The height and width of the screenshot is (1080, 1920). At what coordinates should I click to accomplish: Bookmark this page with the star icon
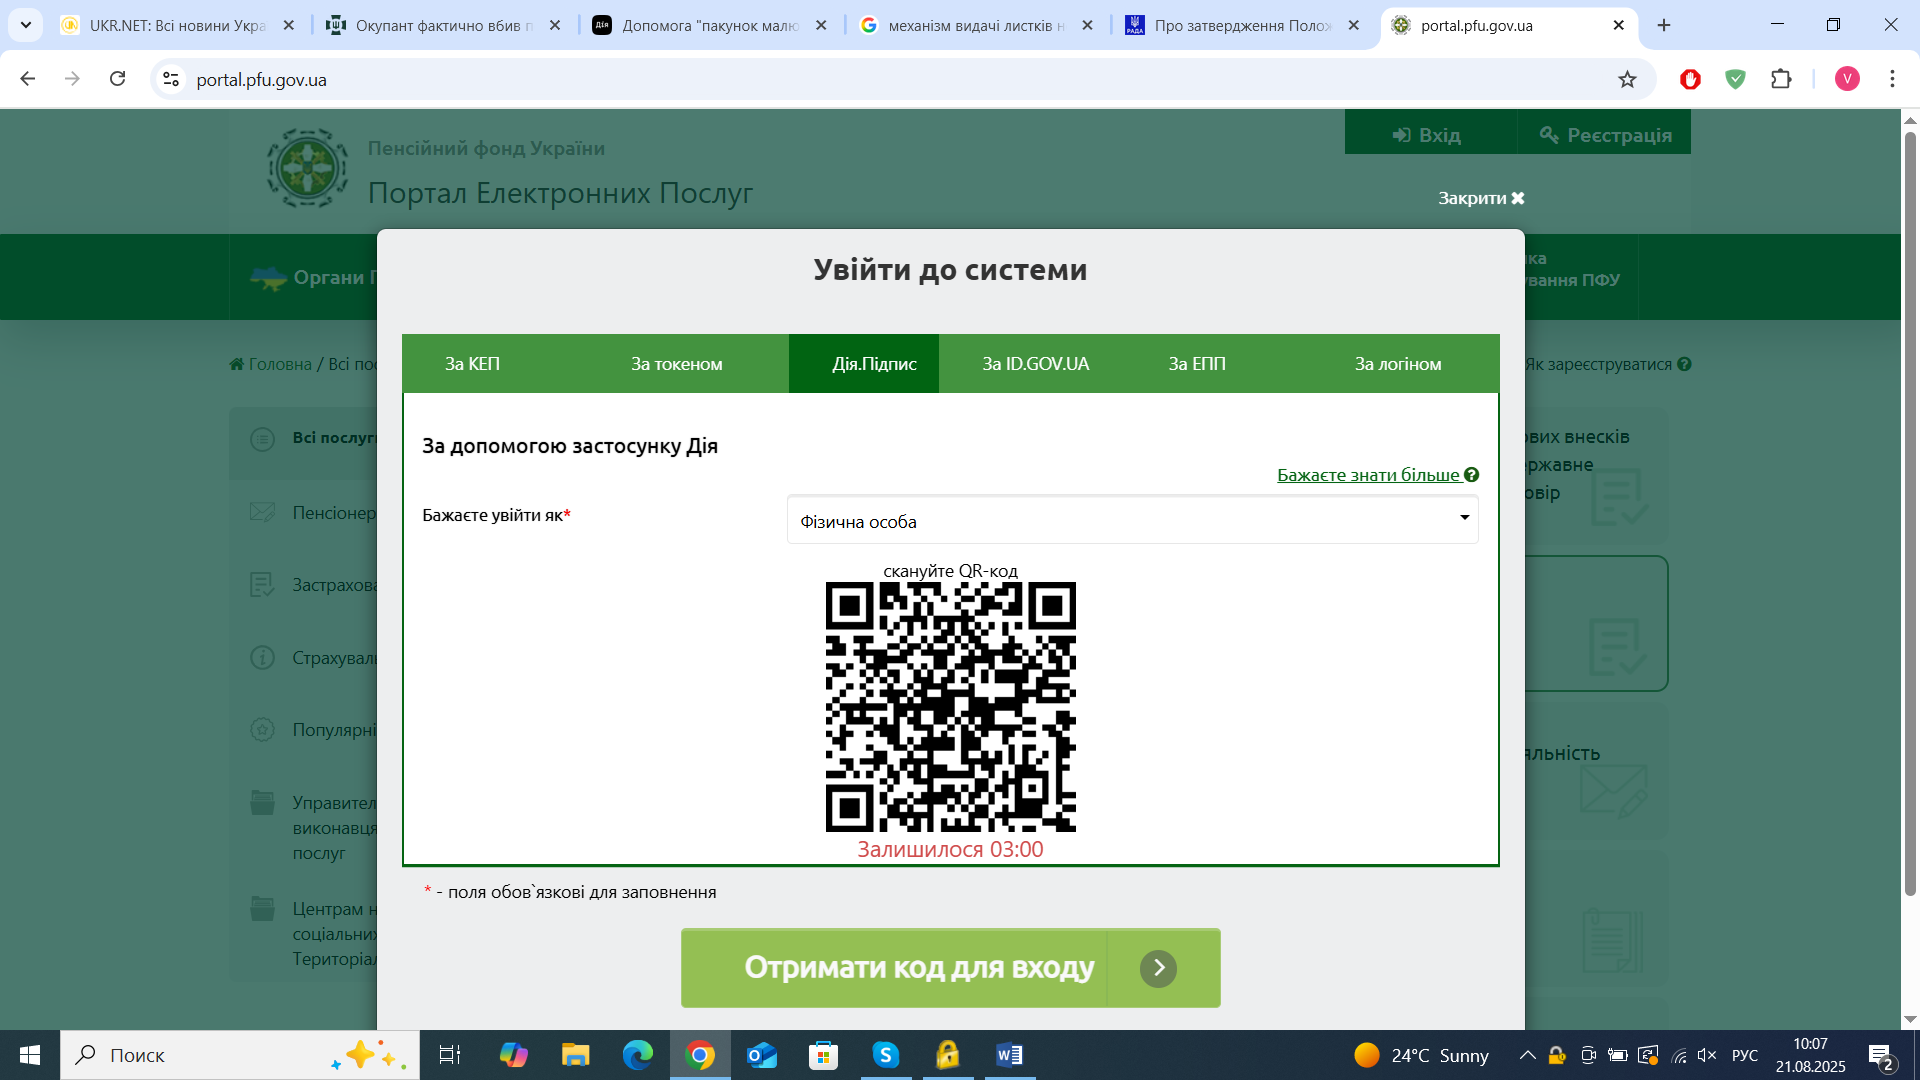pos(1627,79)
